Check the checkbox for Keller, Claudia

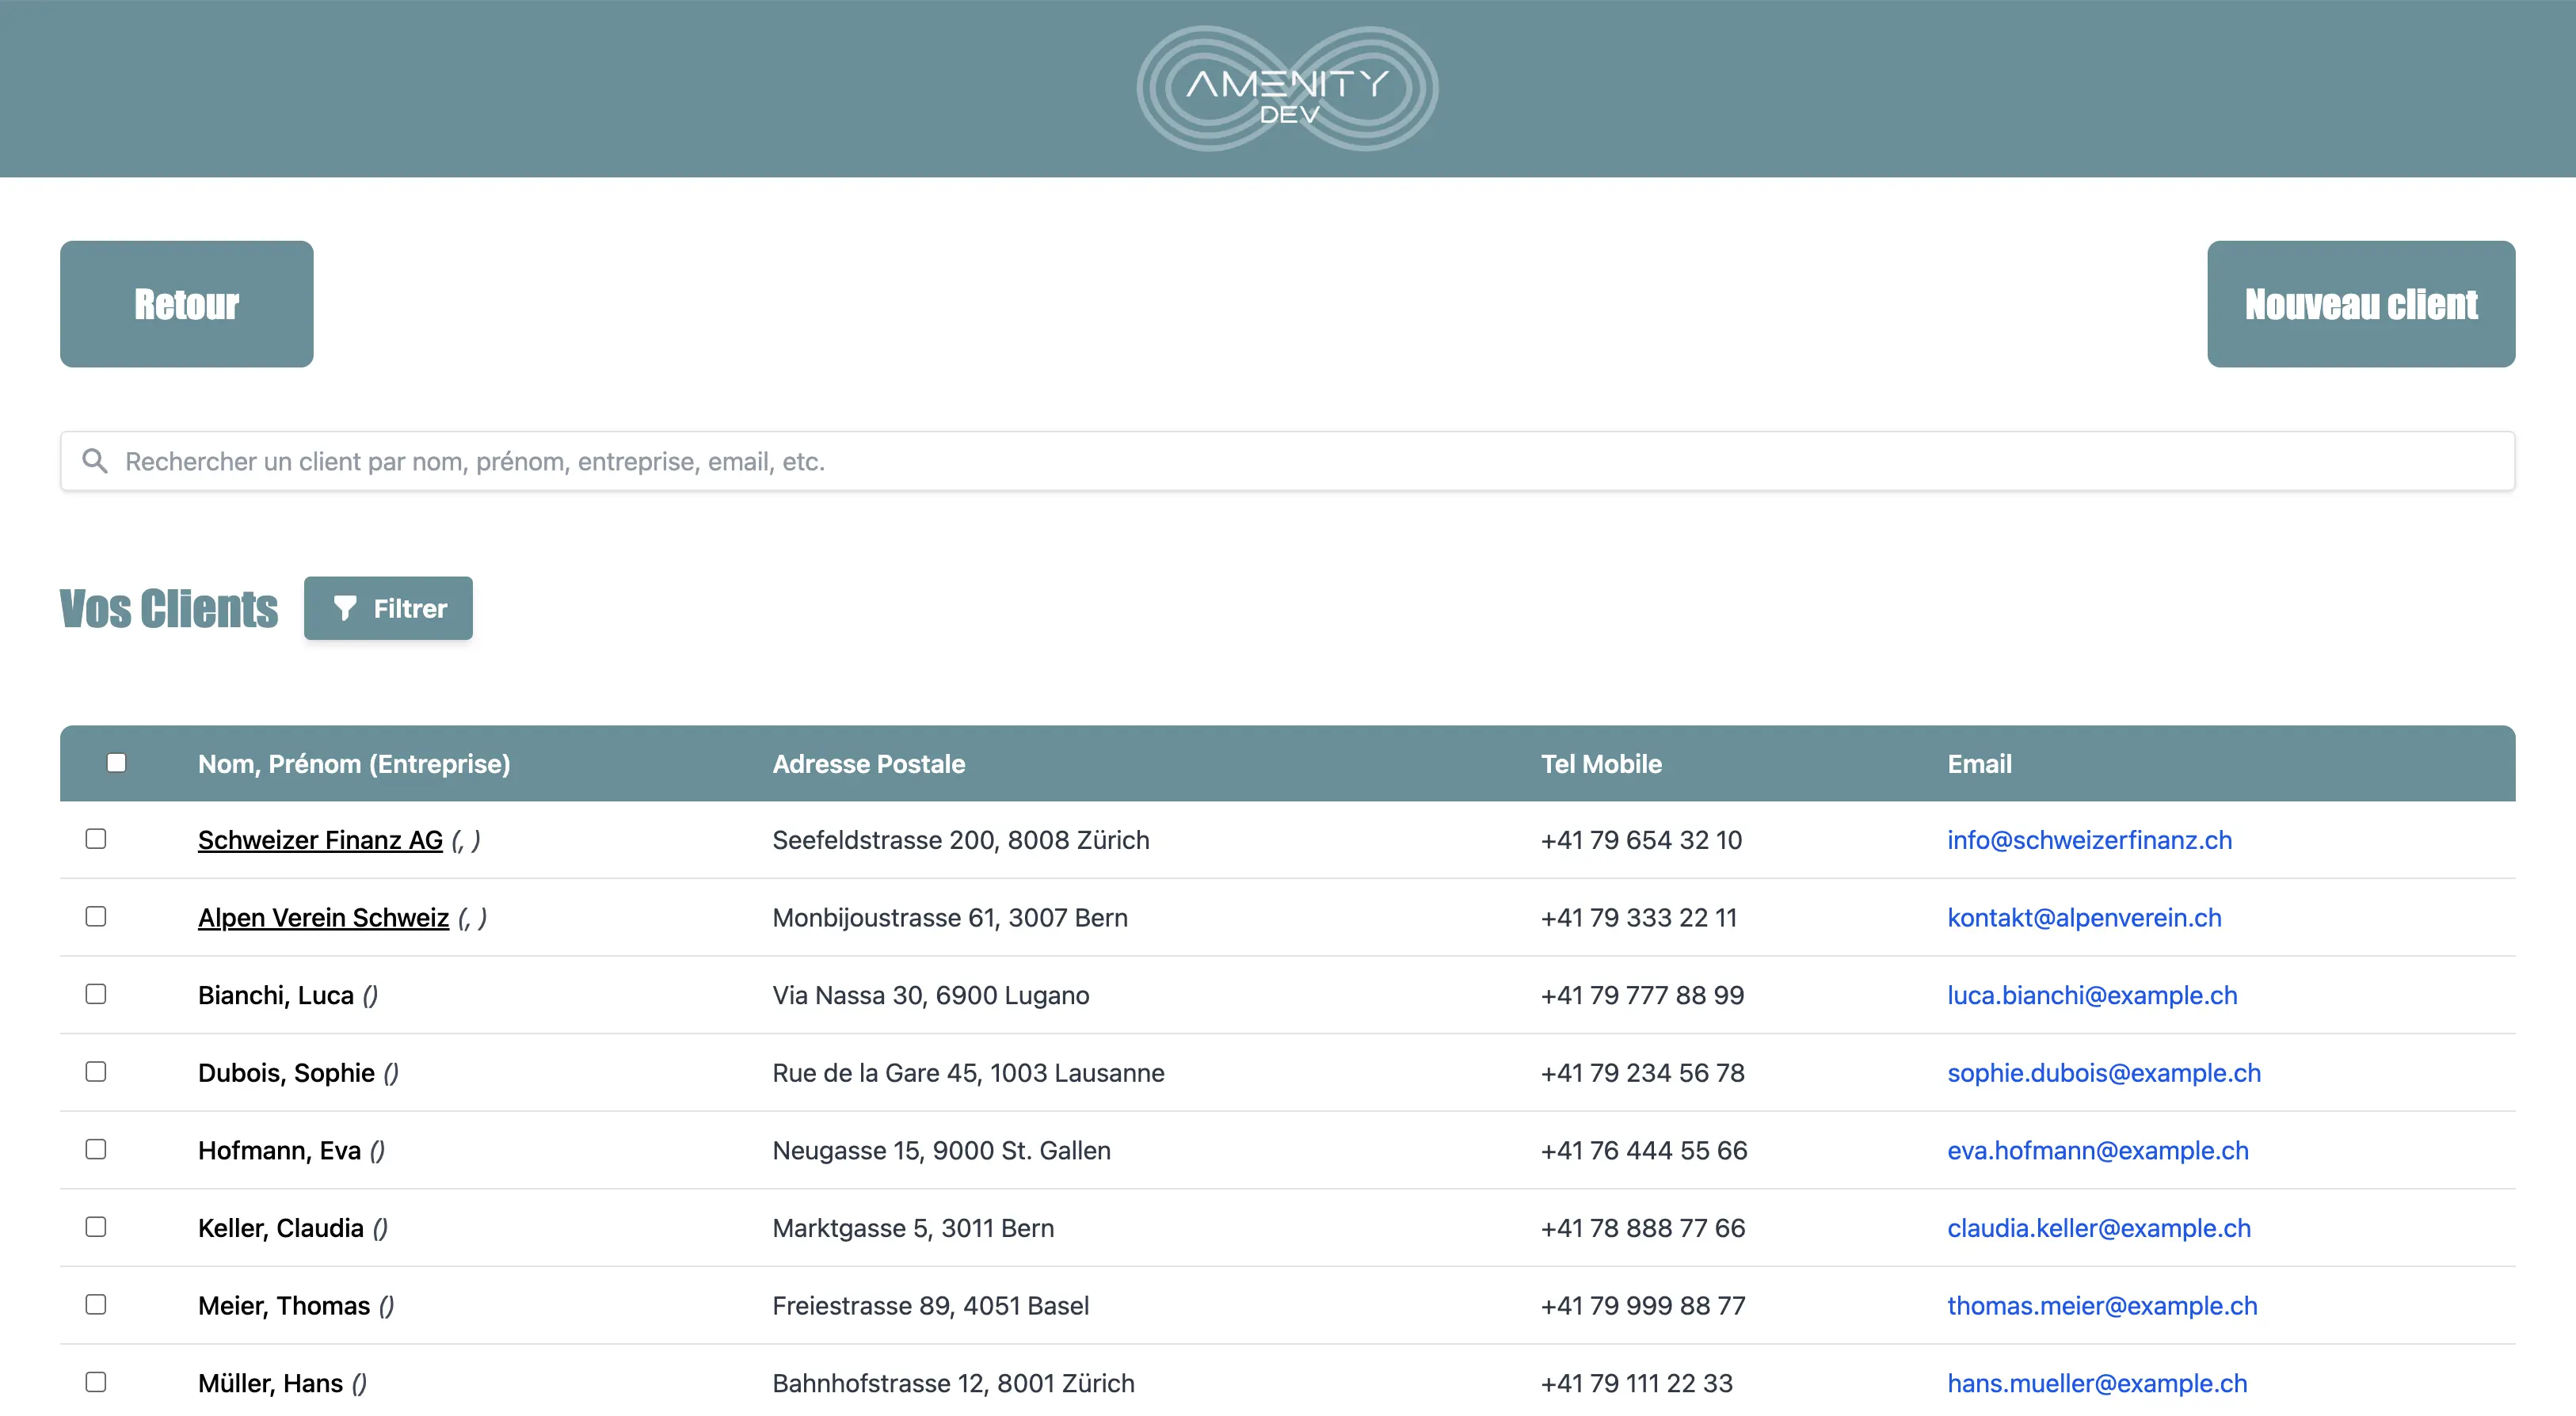coord(96,1227)
